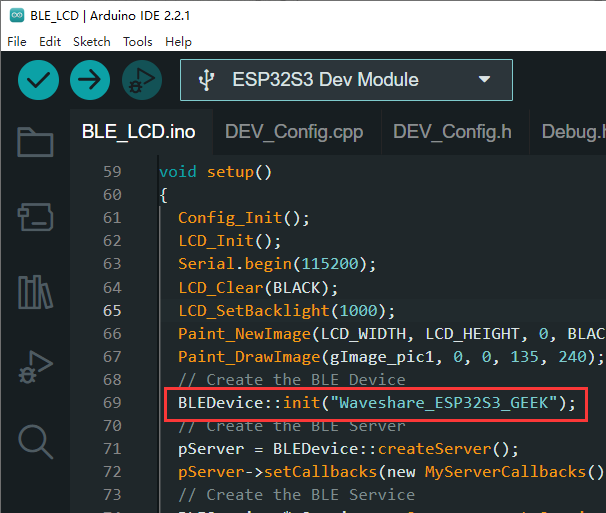
Task: Open the Boards Manager sidebar icon
Action: click(x=36, y=216)
